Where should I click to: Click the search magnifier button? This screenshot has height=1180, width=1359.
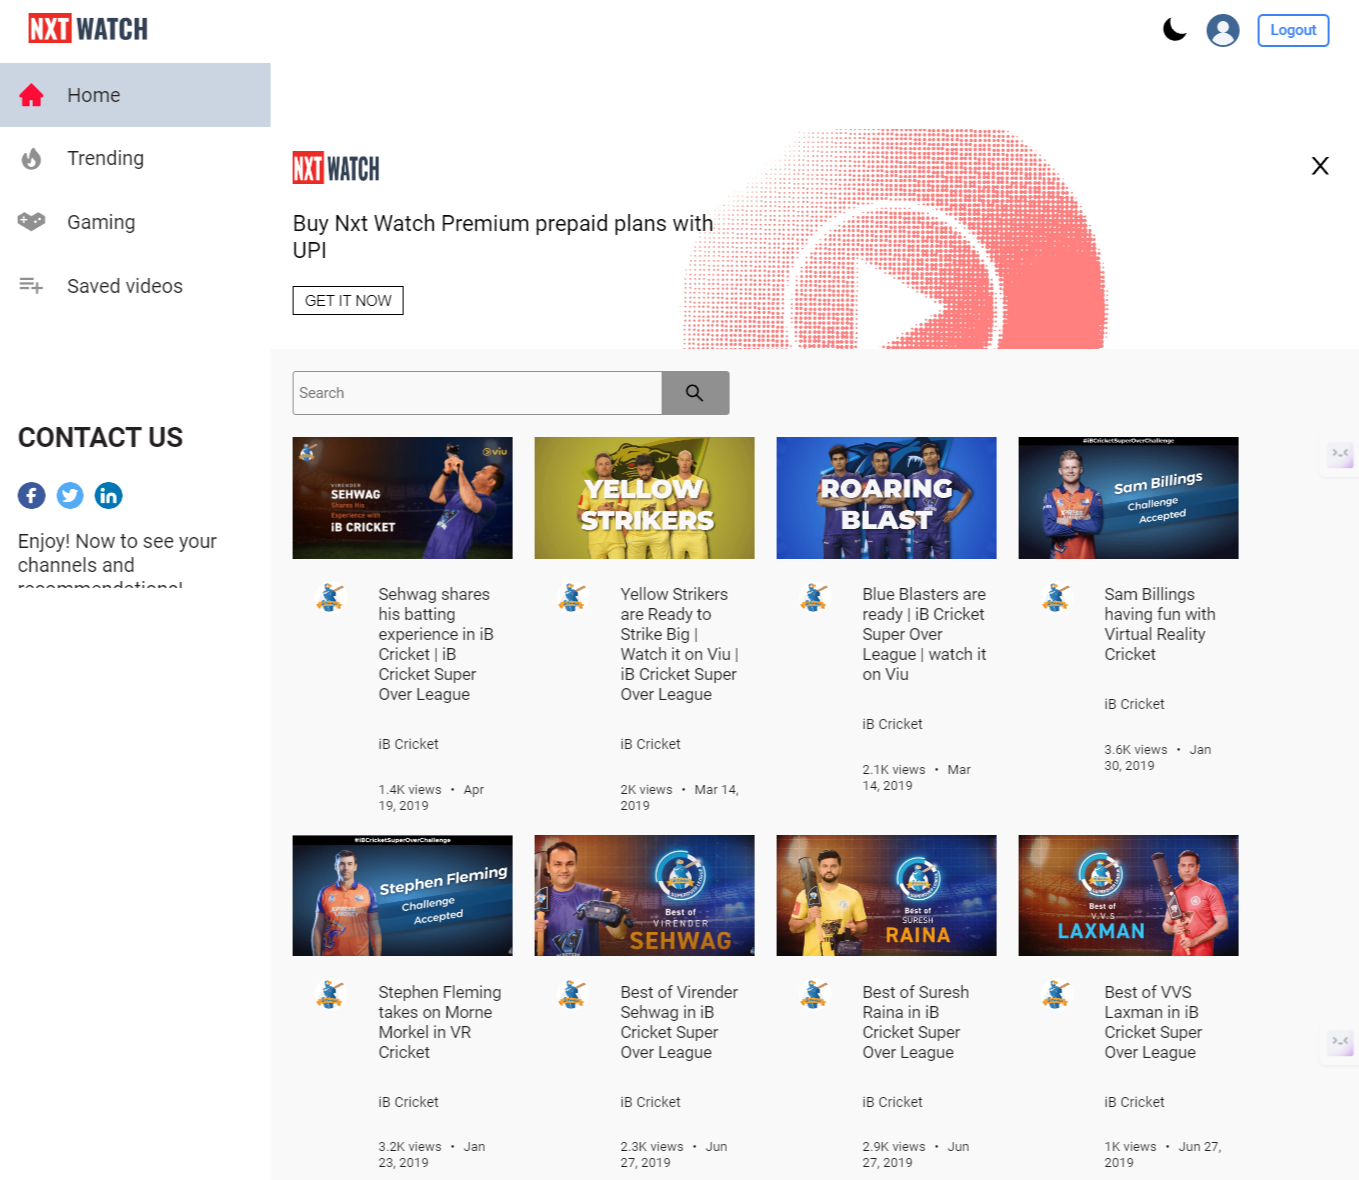[695, 393]
